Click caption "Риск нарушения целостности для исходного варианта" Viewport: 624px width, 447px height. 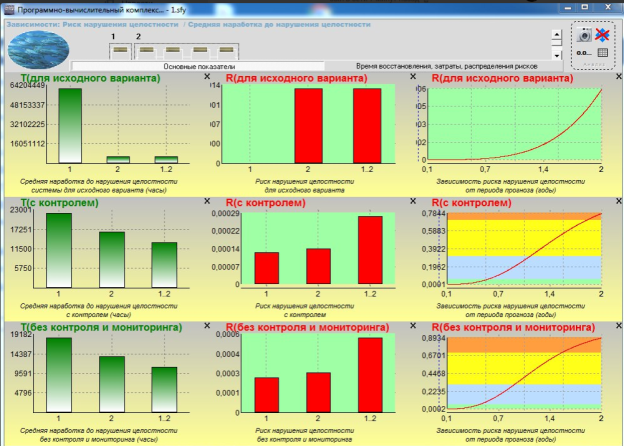tap(304, 186)
